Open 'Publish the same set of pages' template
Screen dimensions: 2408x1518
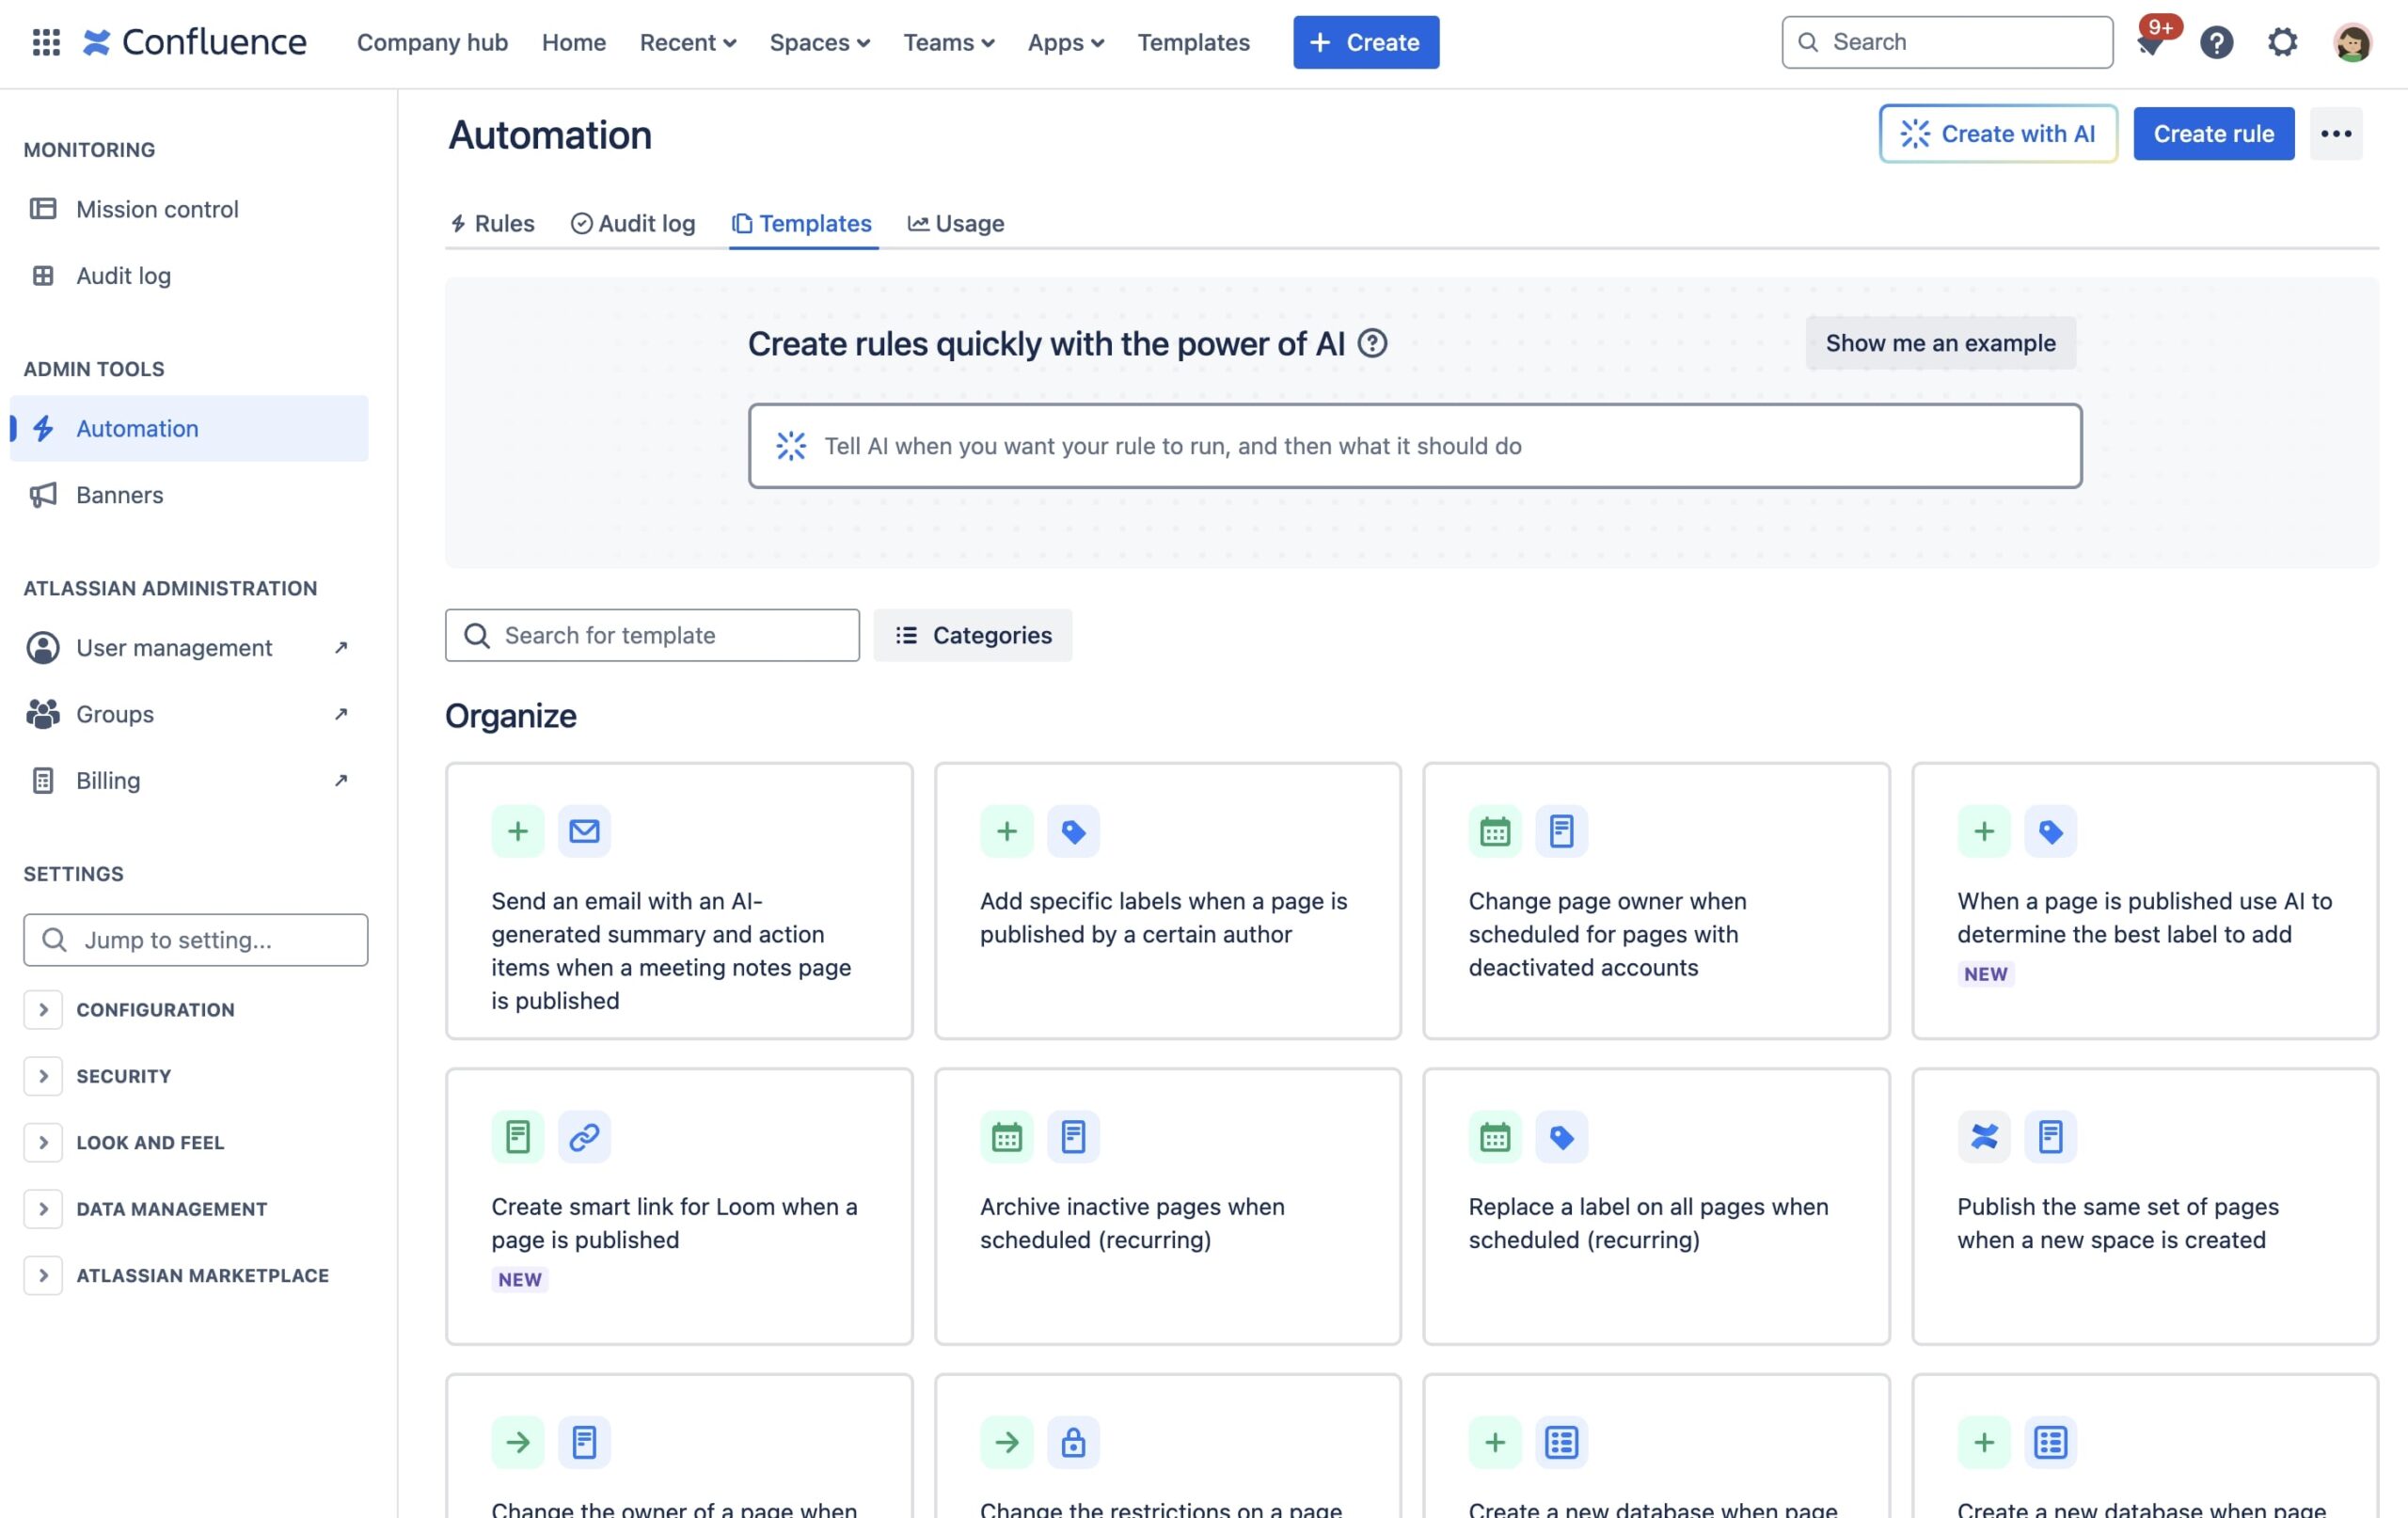[2145, 1207]
